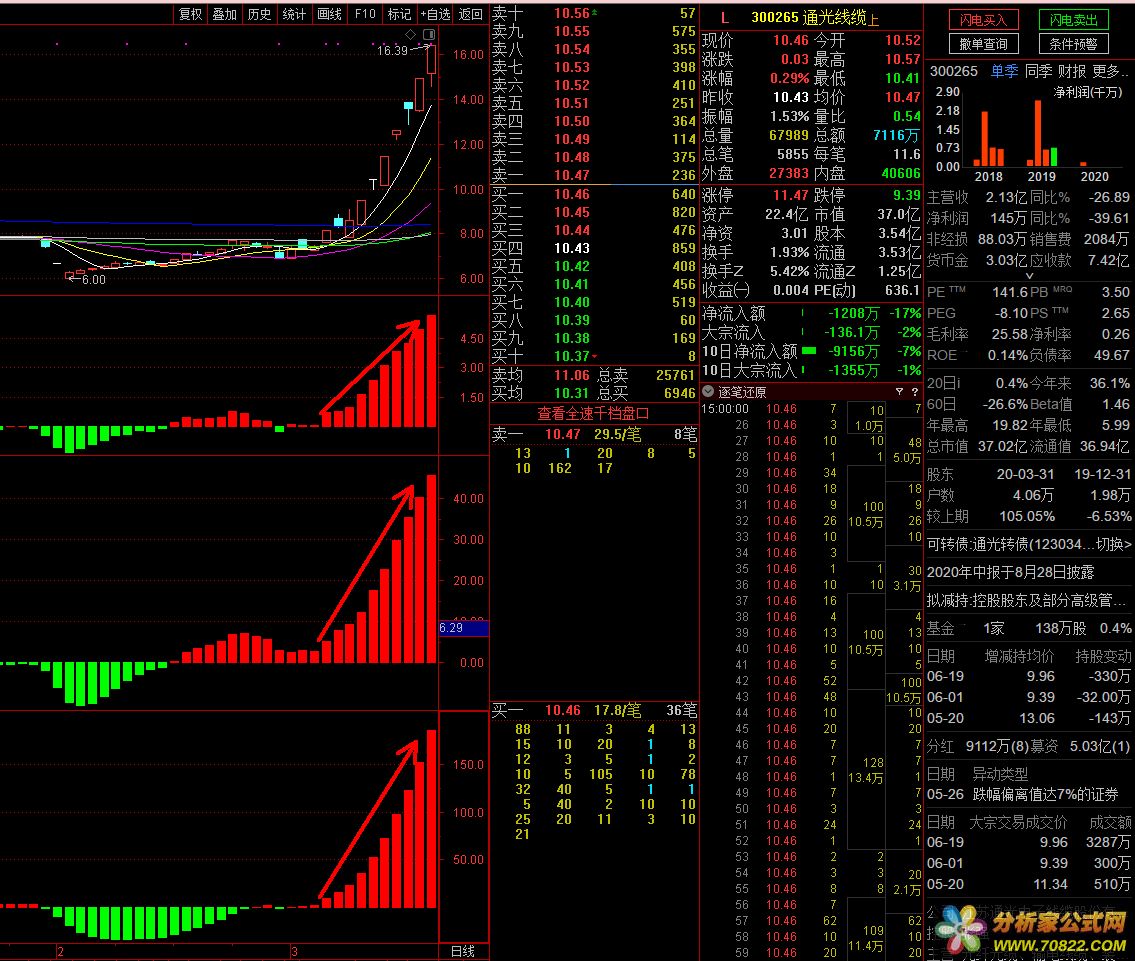Click the 06-01 block trade 300万 row
Image resolution: width=1135 pixels, height=961 pixels.
point(1029,863)
